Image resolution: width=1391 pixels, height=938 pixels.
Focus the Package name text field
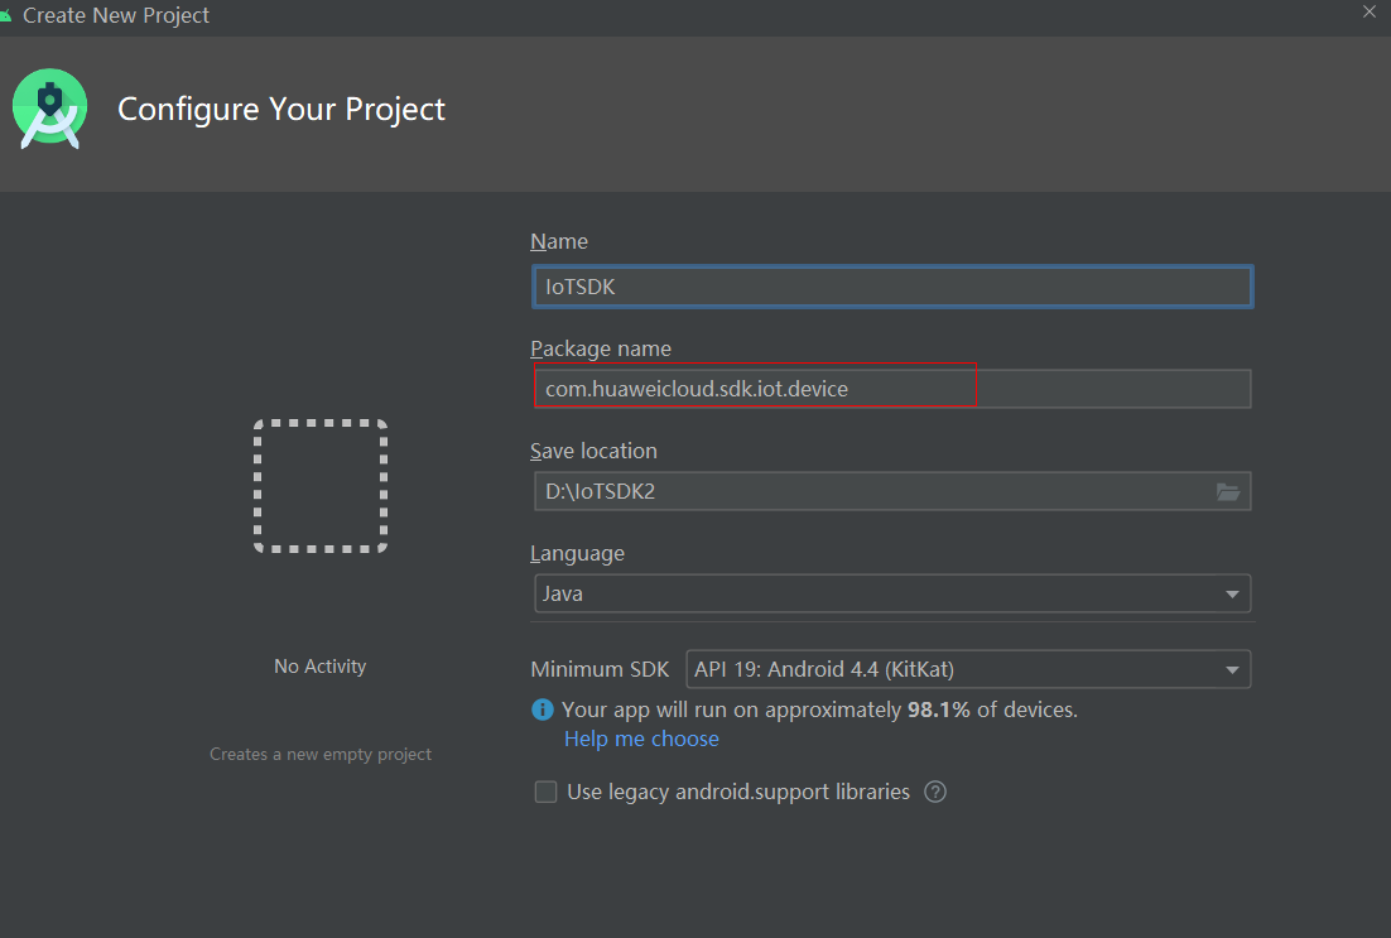(892, 389)
